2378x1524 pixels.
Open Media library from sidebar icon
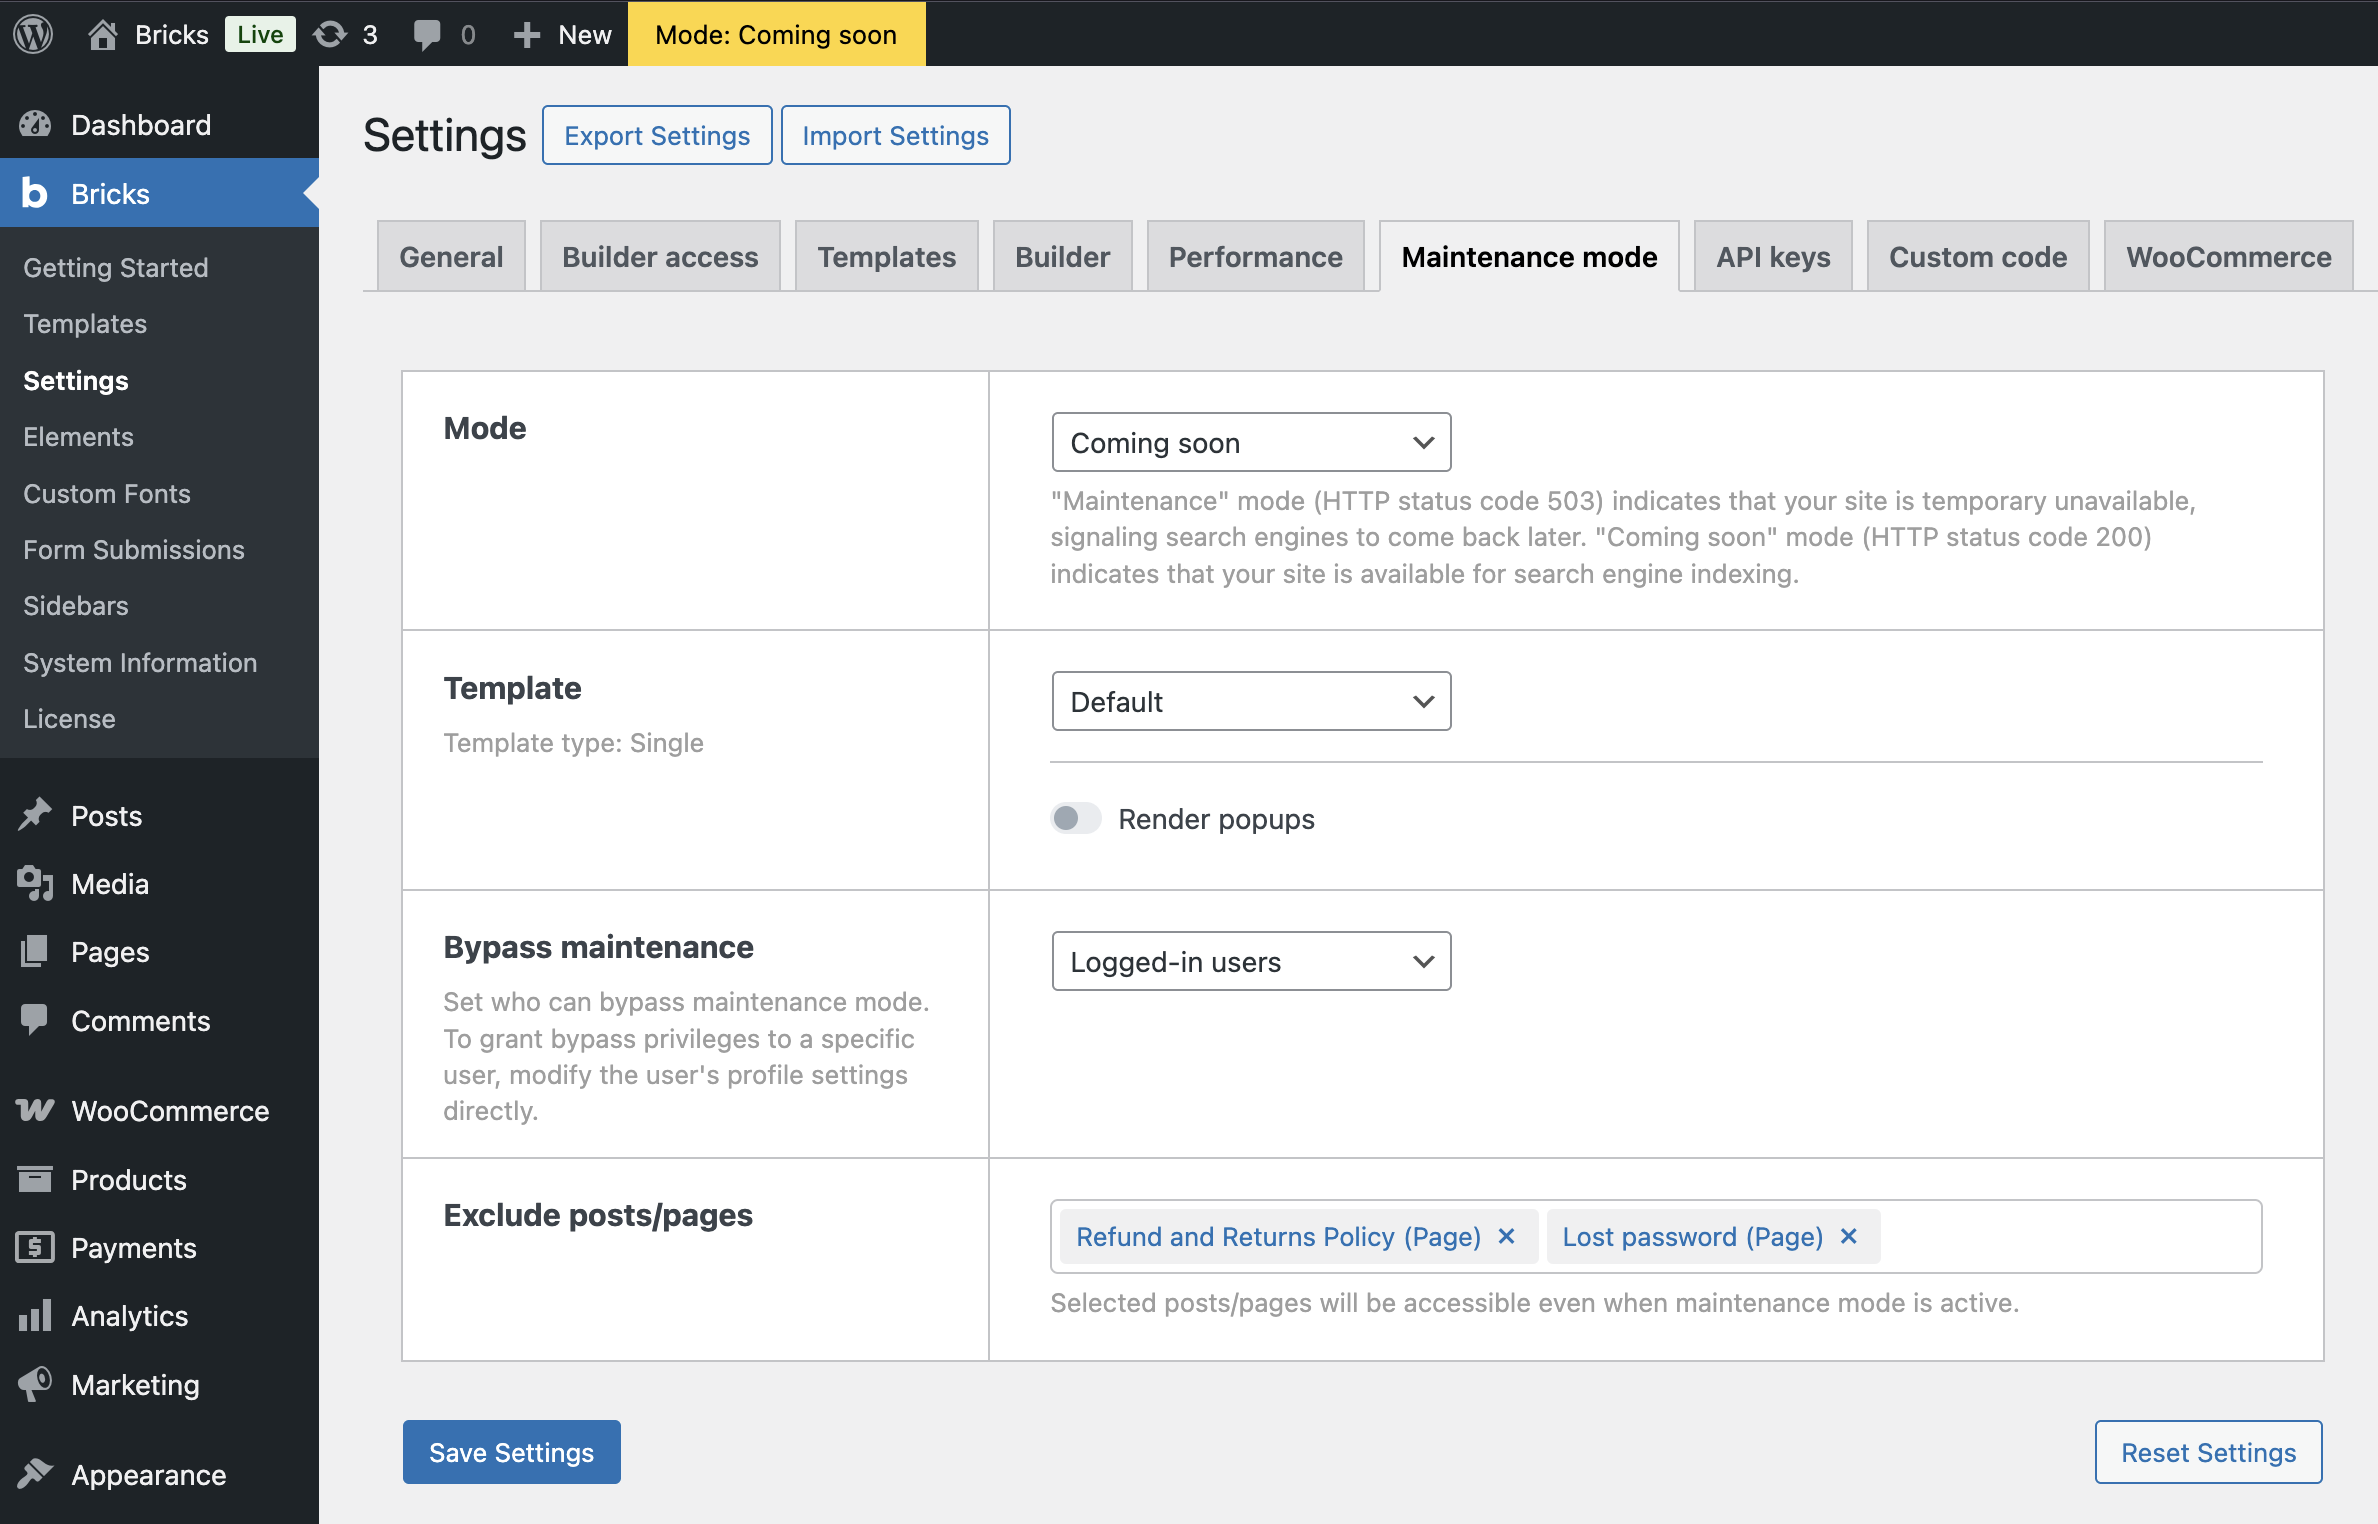click(x=35, y=883)
